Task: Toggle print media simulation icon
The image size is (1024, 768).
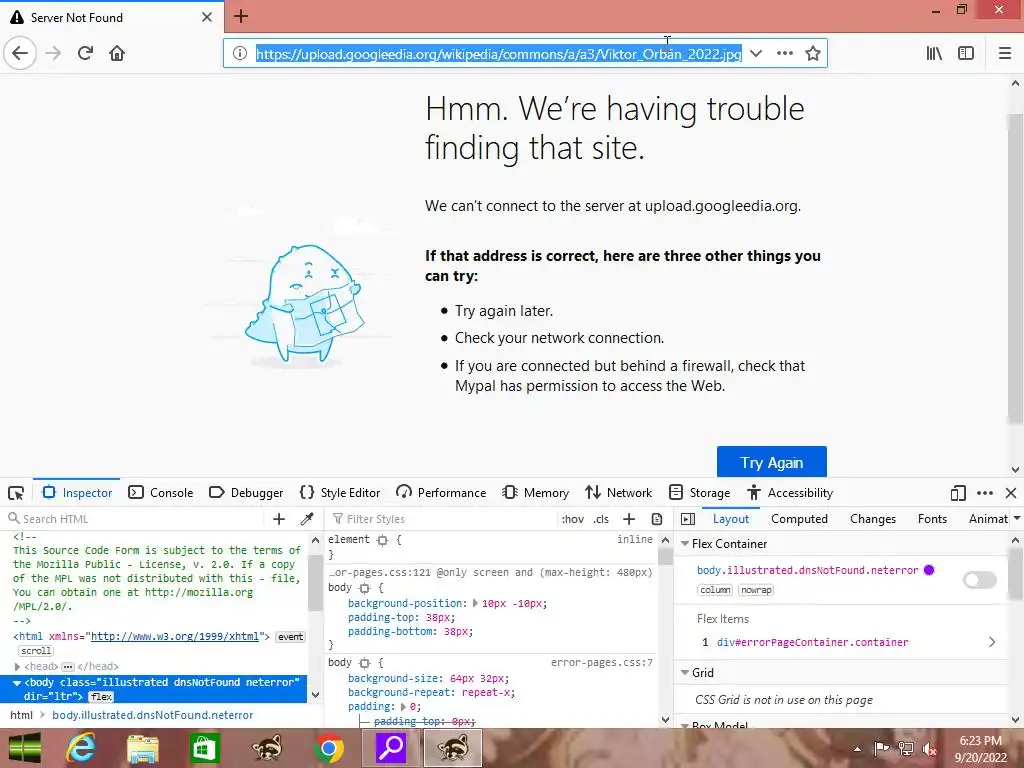Action: click(657, 519)
